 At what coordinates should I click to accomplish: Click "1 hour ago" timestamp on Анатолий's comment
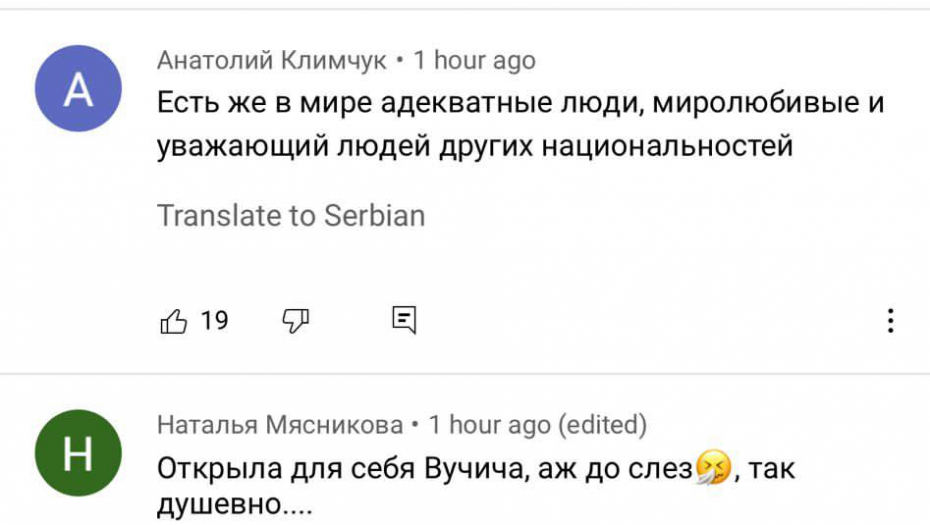pyautogui.click(x=475, y=61)
